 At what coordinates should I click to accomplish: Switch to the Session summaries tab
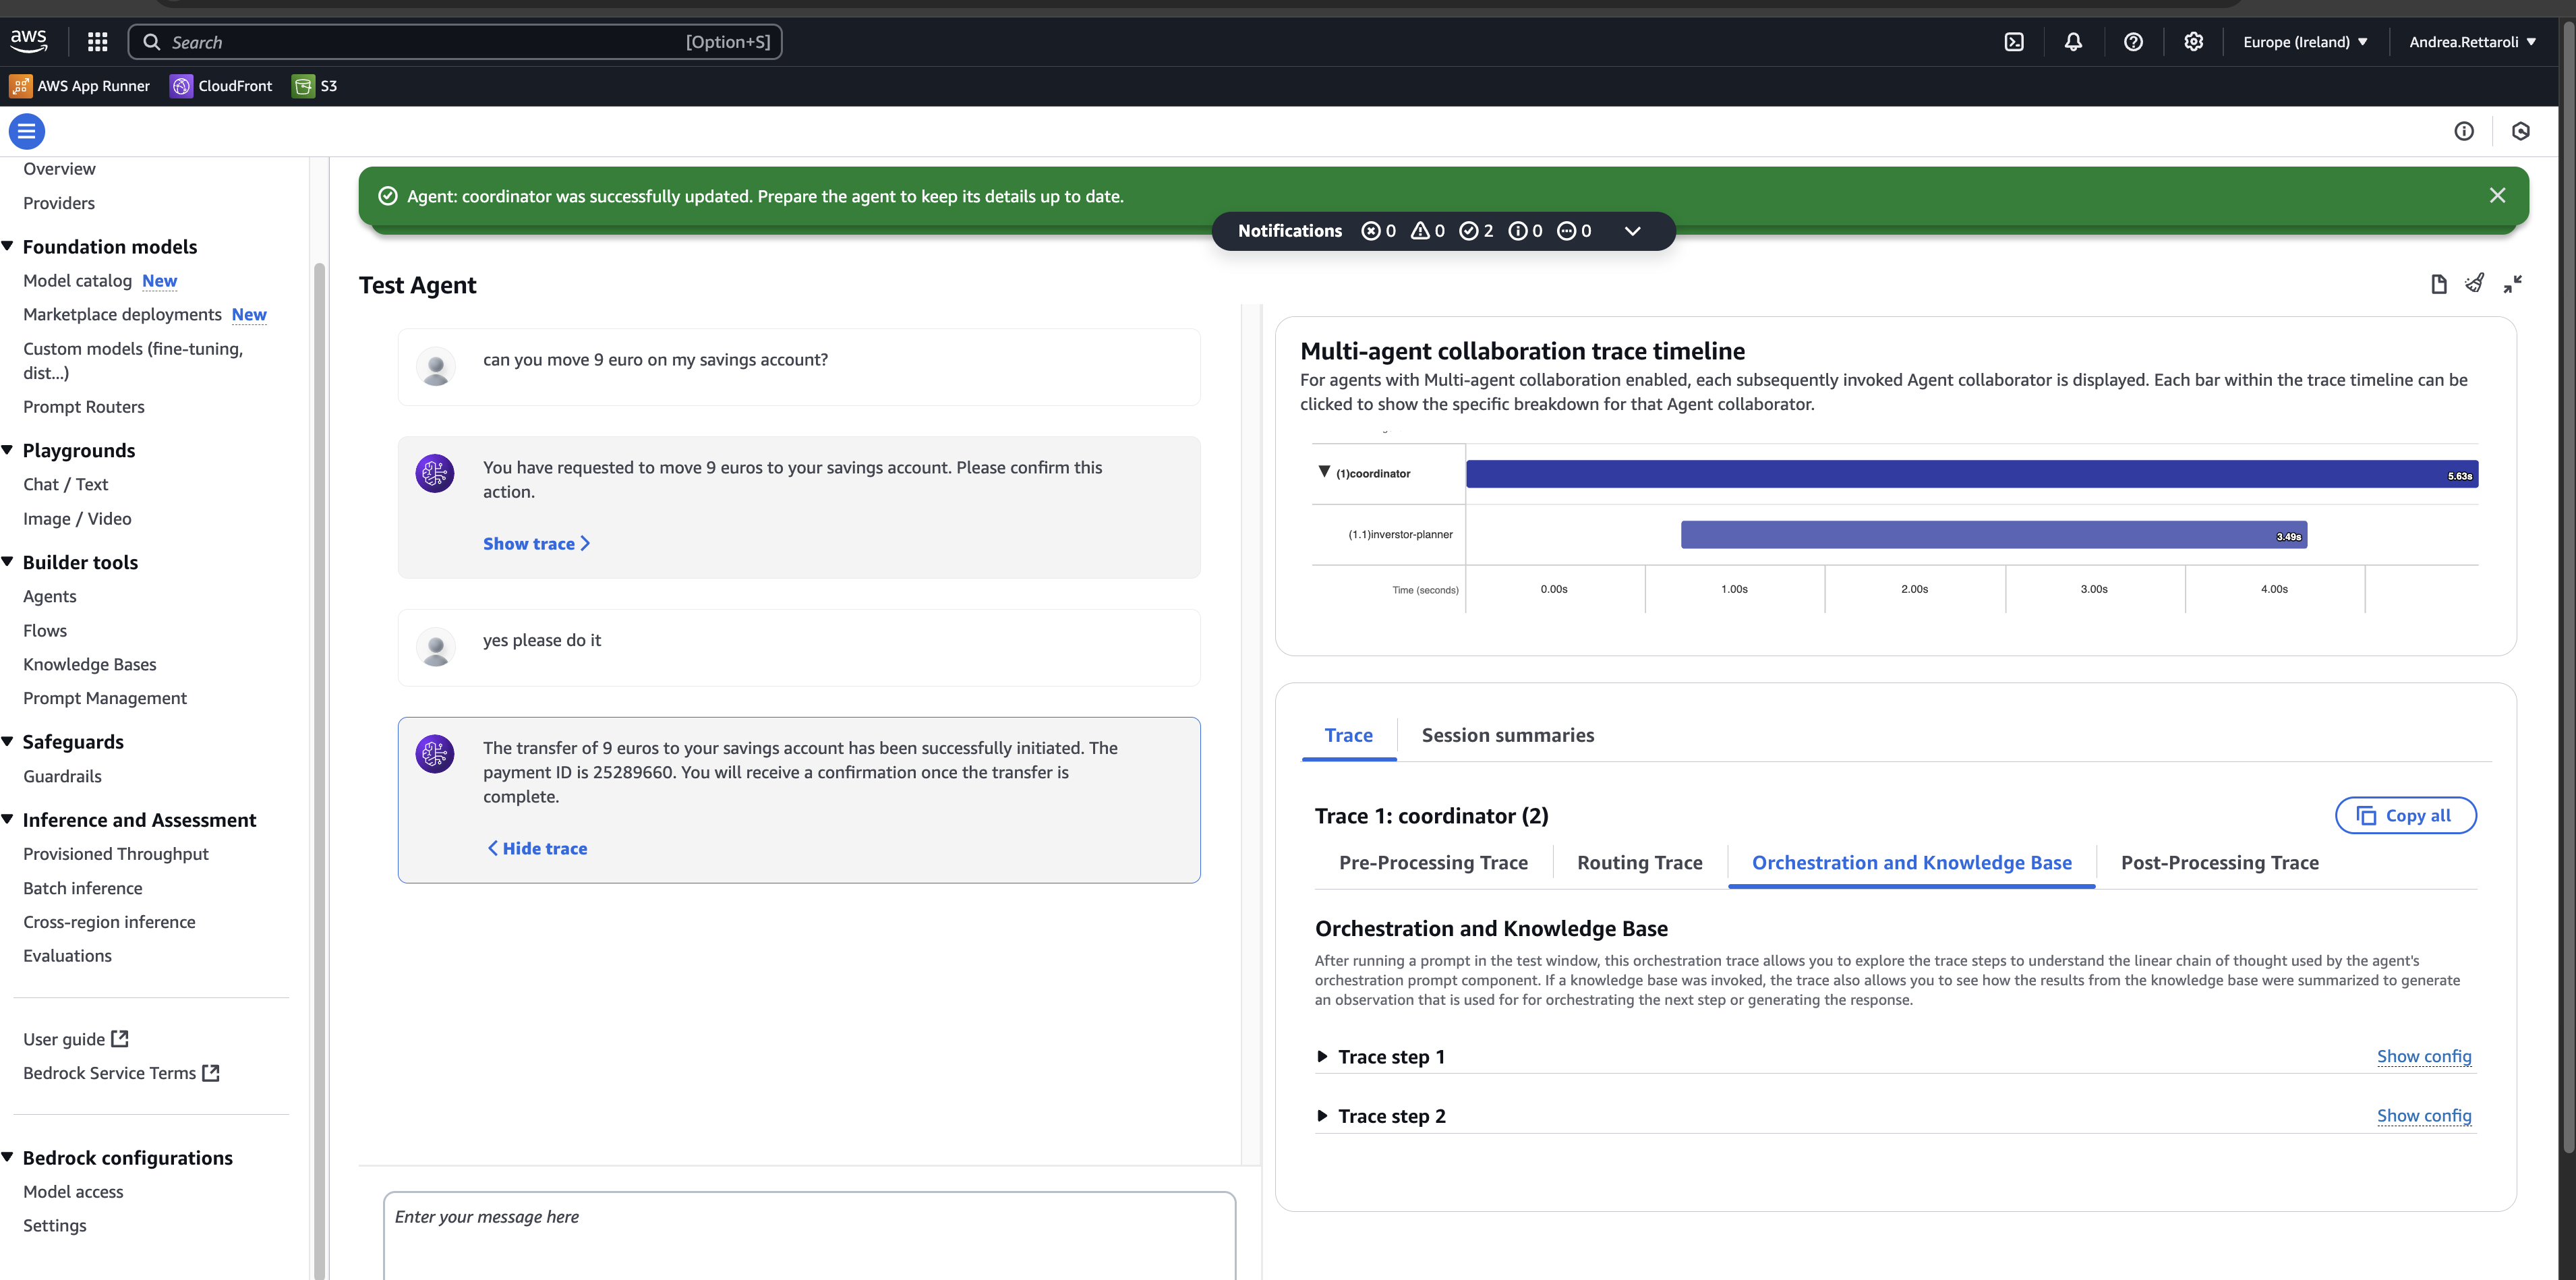pyautogui.click(x=1507, y=736)
